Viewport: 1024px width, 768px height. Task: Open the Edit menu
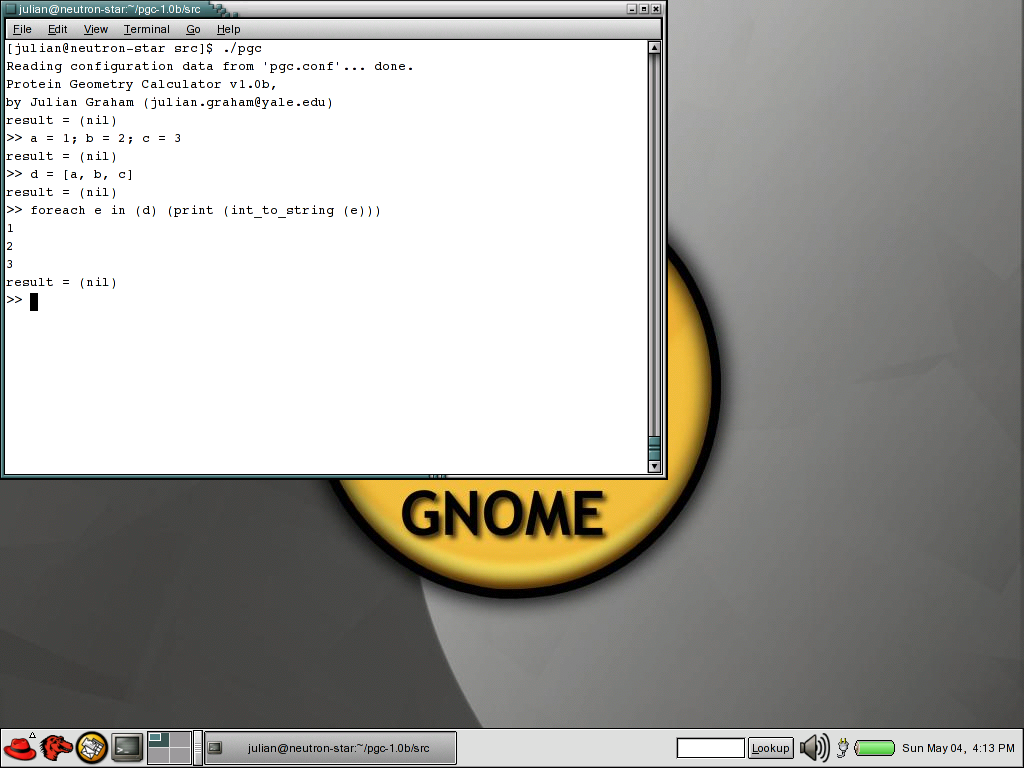point(57,29)
